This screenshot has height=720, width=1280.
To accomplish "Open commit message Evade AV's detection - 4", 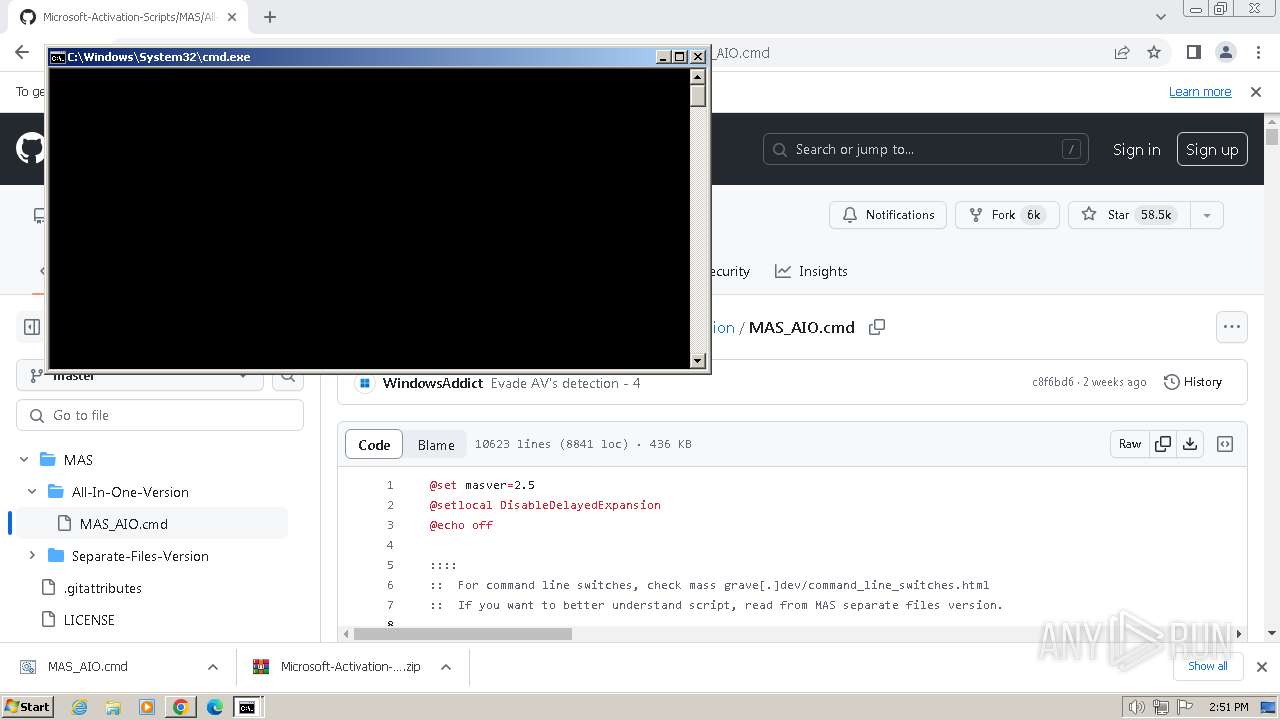I will tap(565, 383).
